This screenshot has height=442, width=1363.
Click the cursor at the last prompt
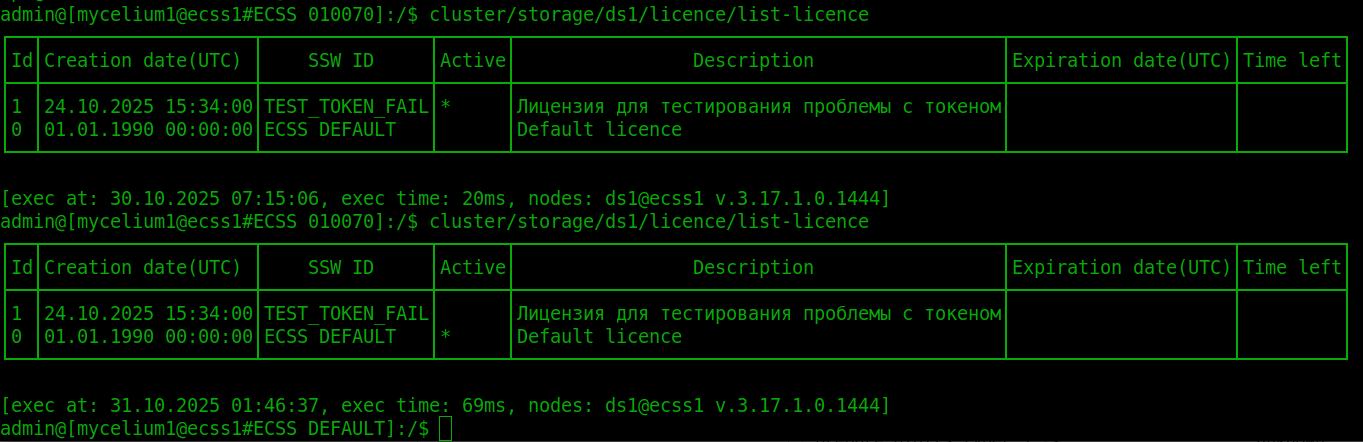[x=445, y=429]
